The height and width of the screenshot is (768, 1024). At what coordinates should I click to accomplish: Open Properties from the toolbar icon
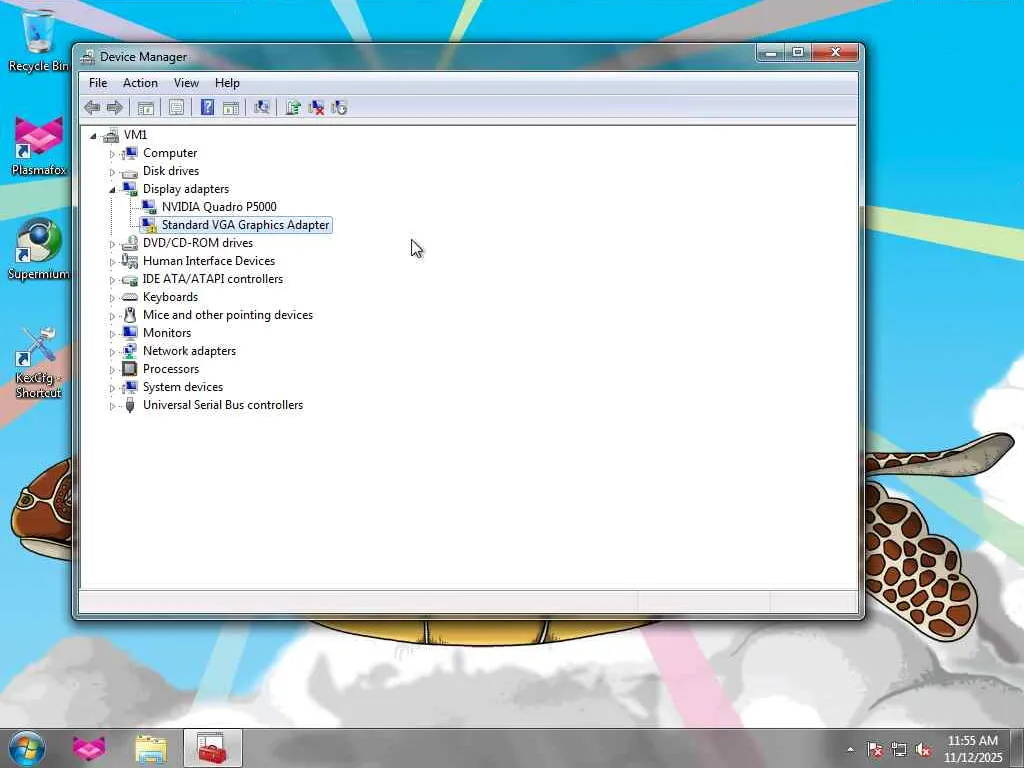(176, 108)
